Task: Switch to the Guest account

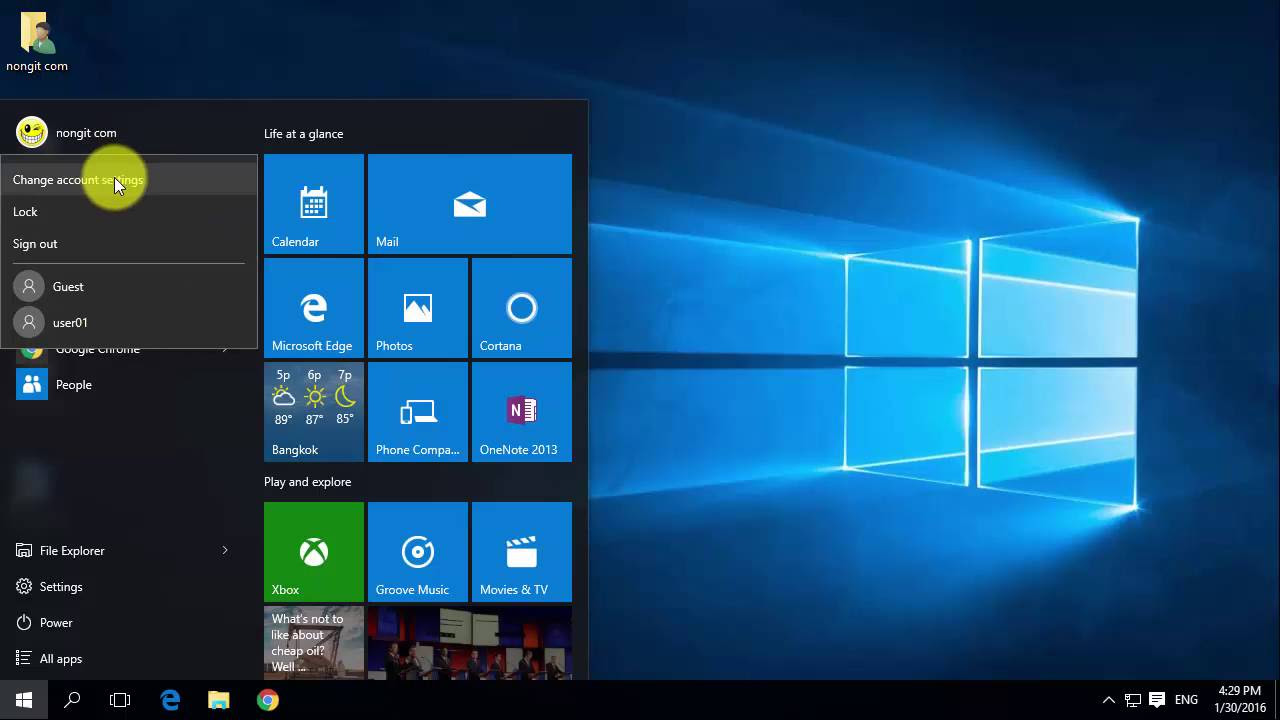Action: pyautogui.click(x=128, y=286)
